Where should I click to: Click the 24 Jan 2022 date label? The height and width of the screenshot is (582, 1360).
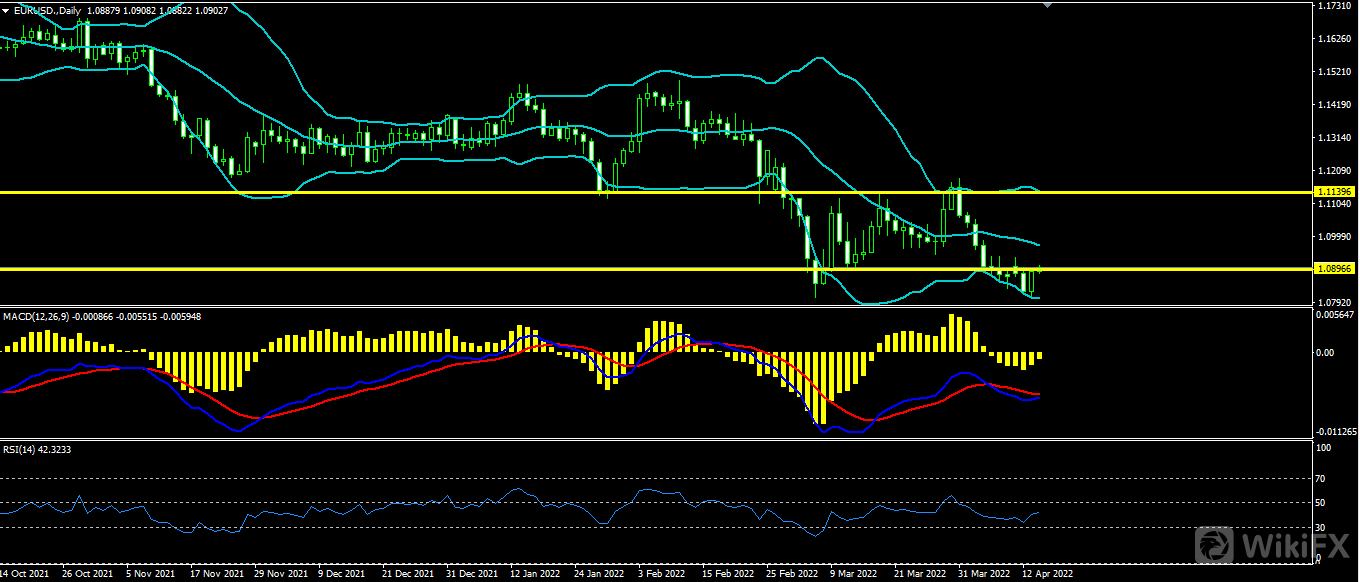point(598,575)
